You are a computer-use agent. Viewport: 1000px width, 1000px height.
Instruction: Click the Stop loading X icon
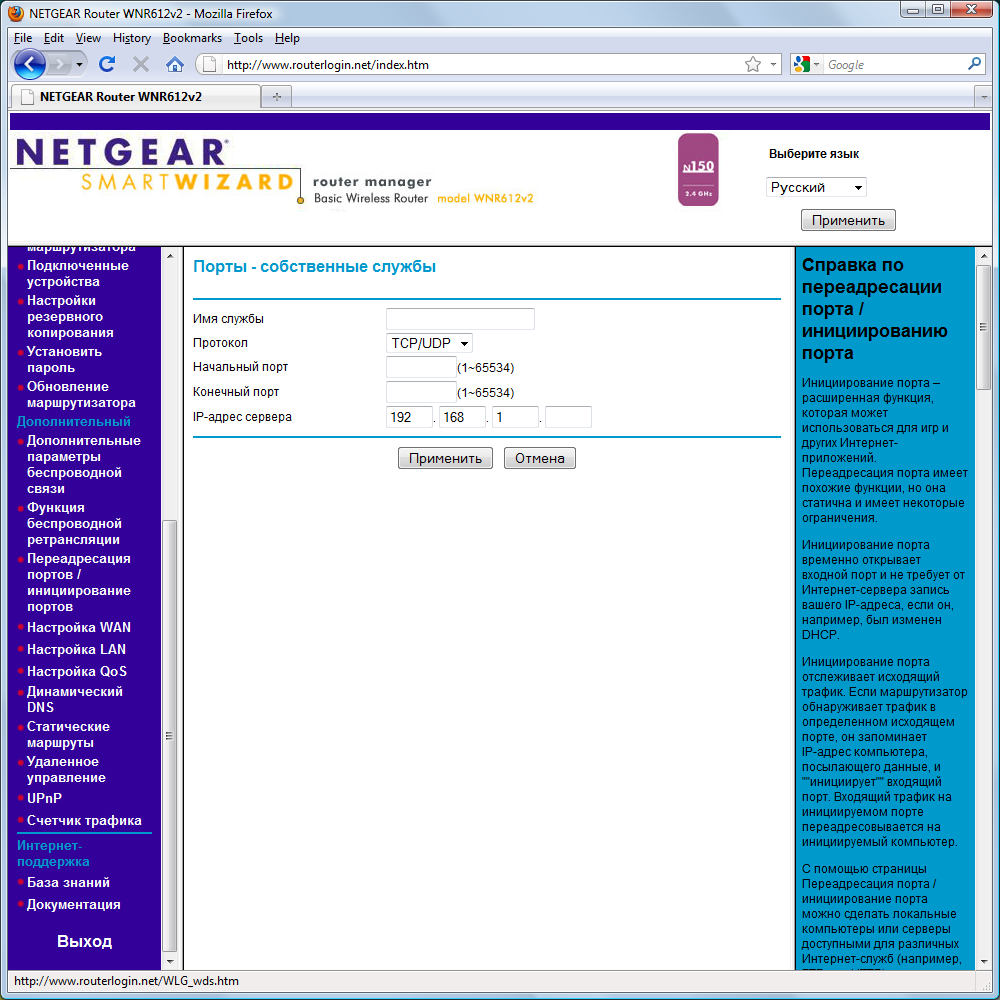(141, 64)
